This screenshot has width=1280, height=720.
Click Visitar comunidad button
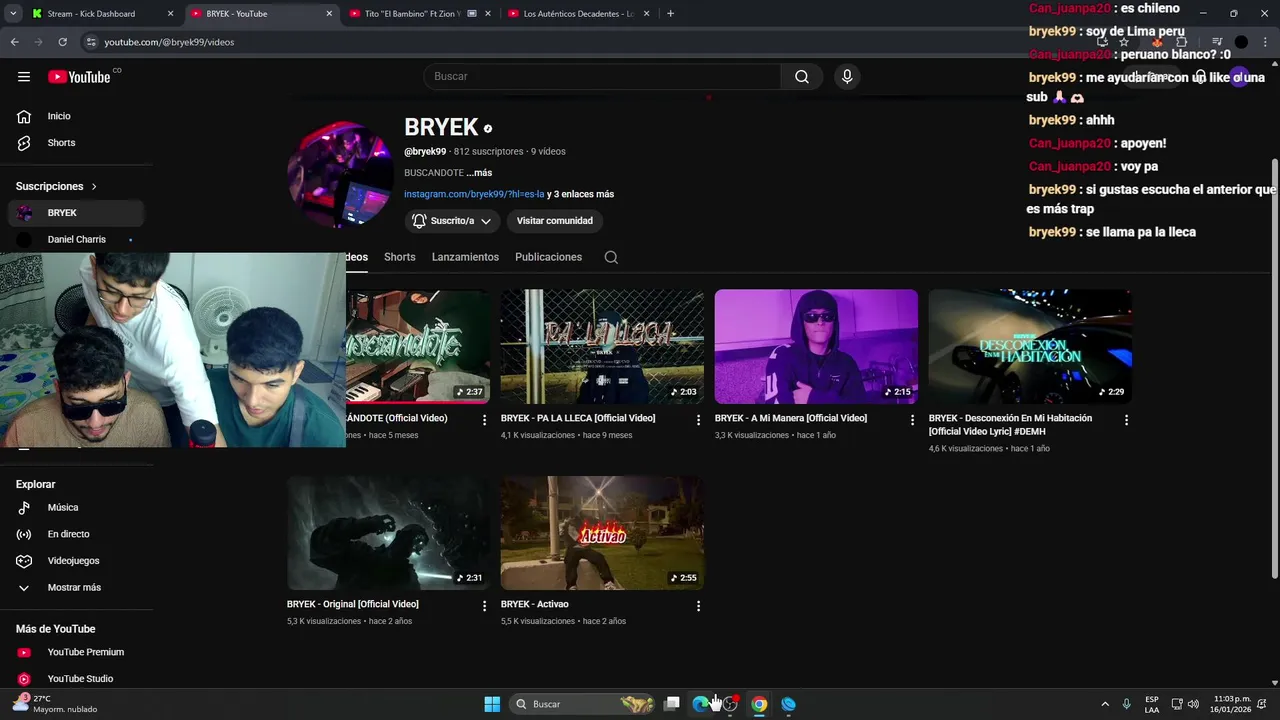point(555,221)
